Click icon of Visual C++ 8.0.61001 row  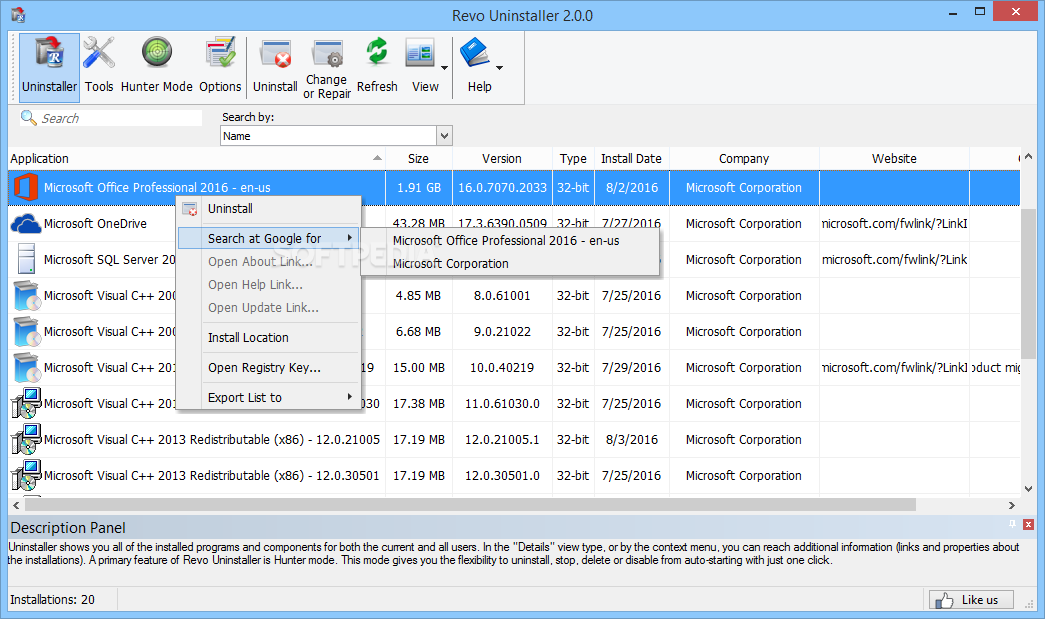[x=27, y=295]
